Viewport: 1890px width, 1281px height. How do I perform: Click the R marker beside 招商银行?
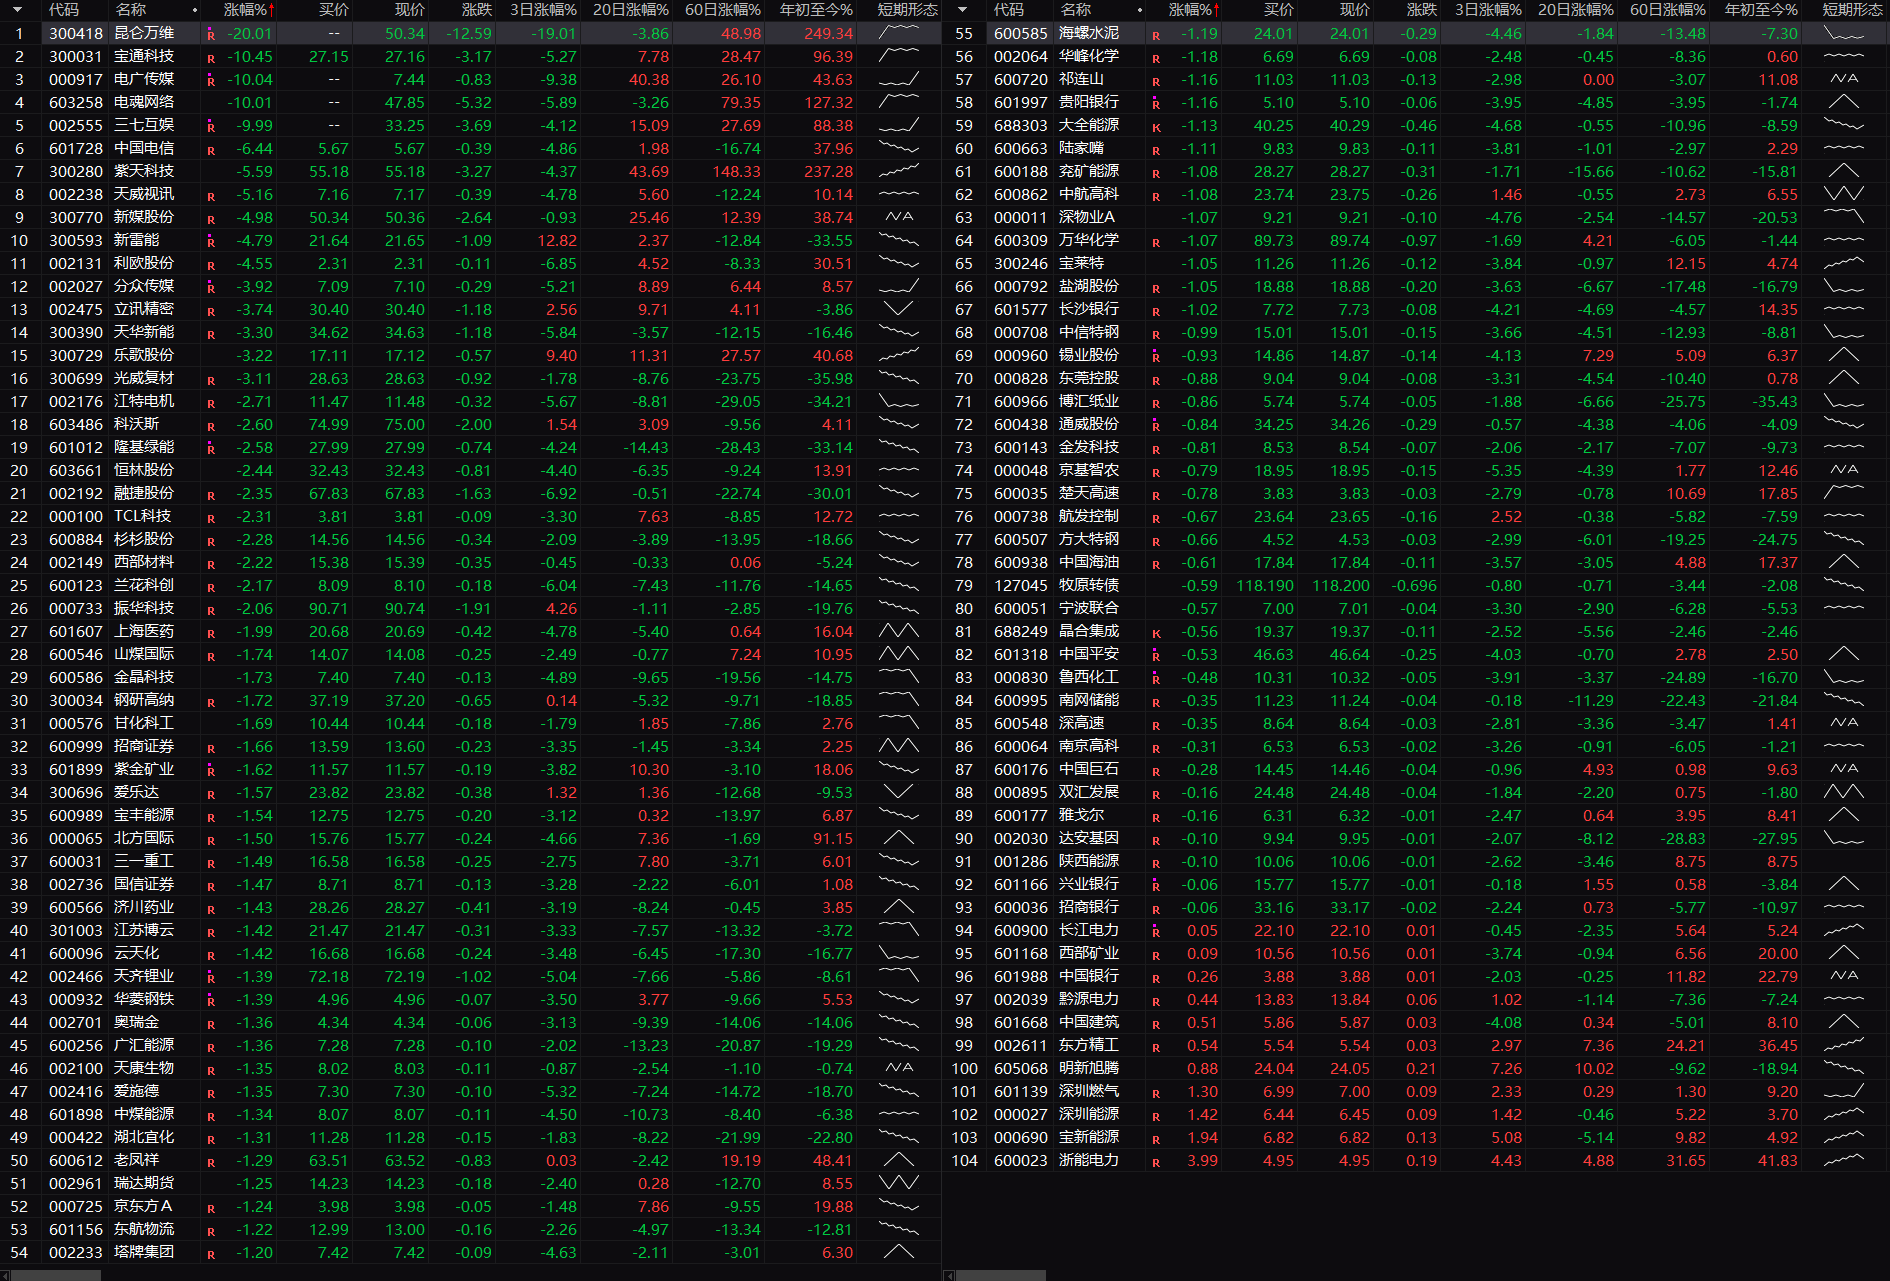pos(1156,909)
